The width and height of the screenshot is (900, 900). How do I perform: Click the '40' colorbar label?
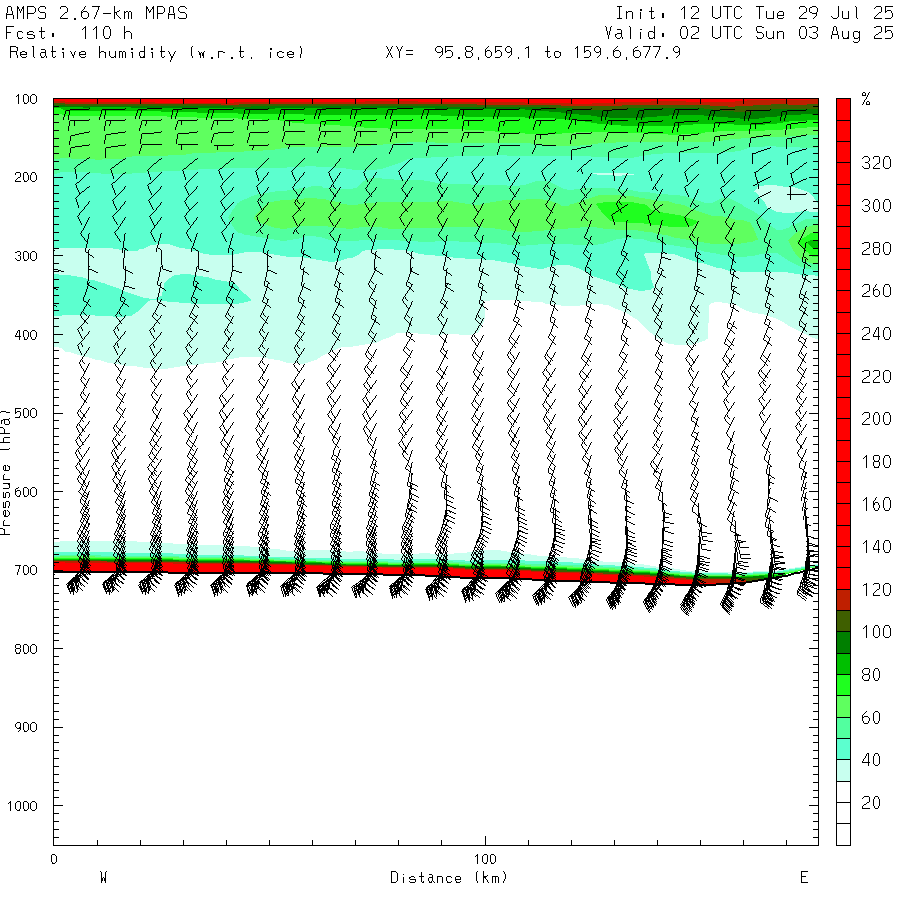pos(871,760)
